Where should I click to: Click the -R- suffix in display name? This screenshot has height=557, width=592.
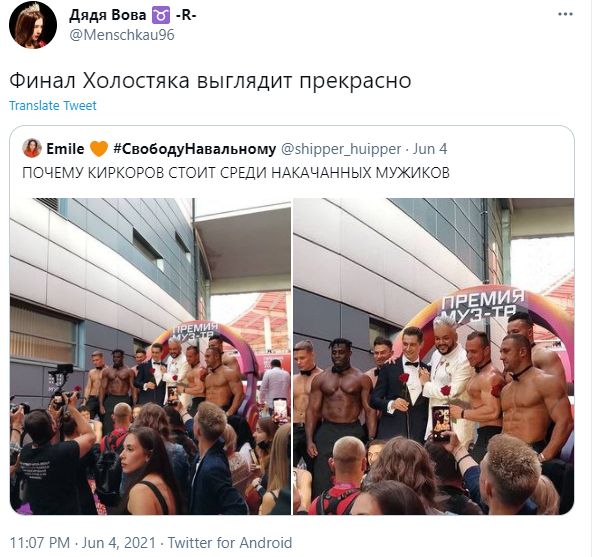[186, 15]
